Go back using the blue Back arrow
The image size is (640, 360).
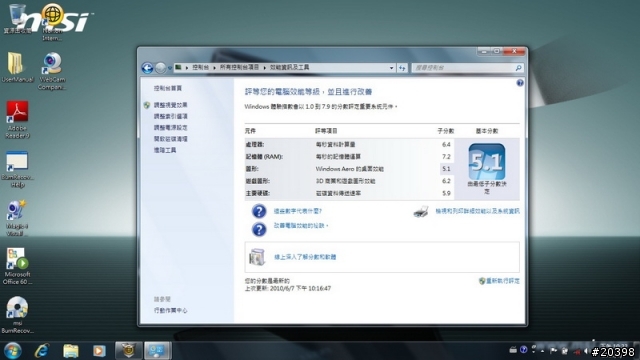coord(147,68)
